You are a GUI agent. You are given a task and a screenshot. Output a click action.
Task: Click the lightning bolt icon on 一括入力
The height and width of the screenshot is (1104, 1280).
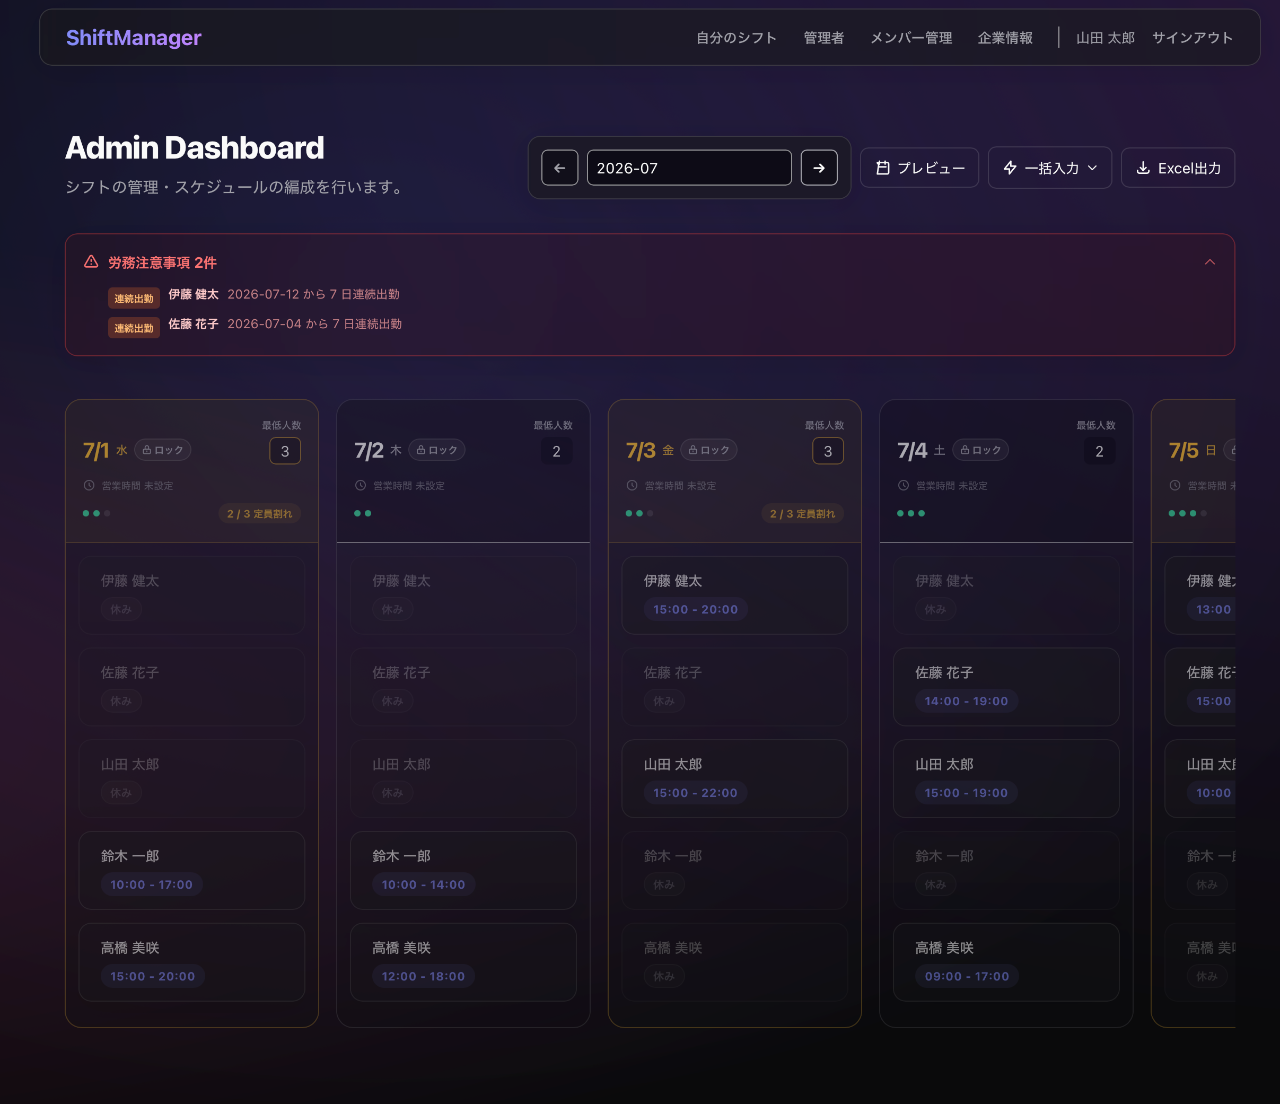[1010, 168]
